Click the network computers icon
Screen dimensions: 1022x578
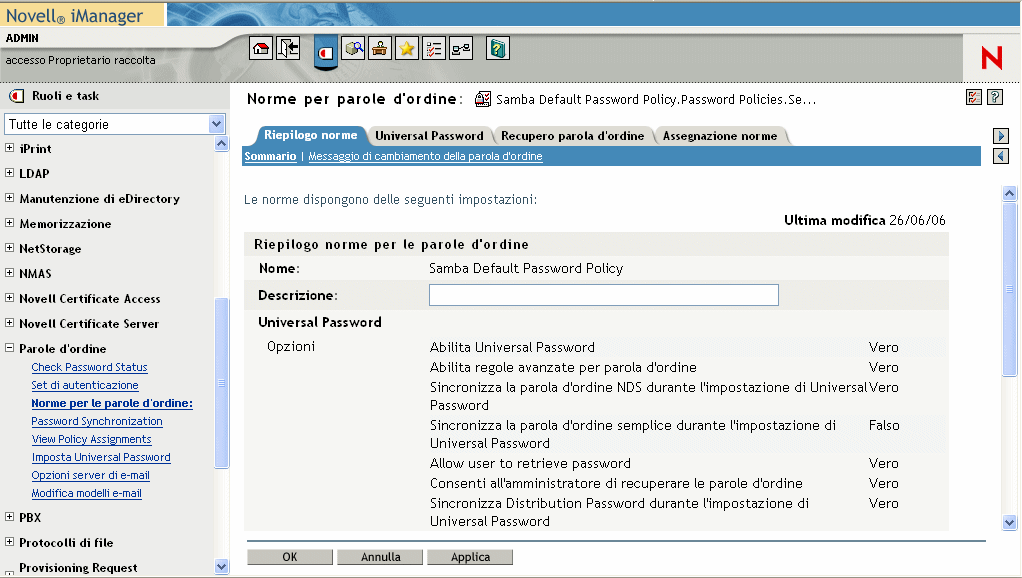[461, 48]
